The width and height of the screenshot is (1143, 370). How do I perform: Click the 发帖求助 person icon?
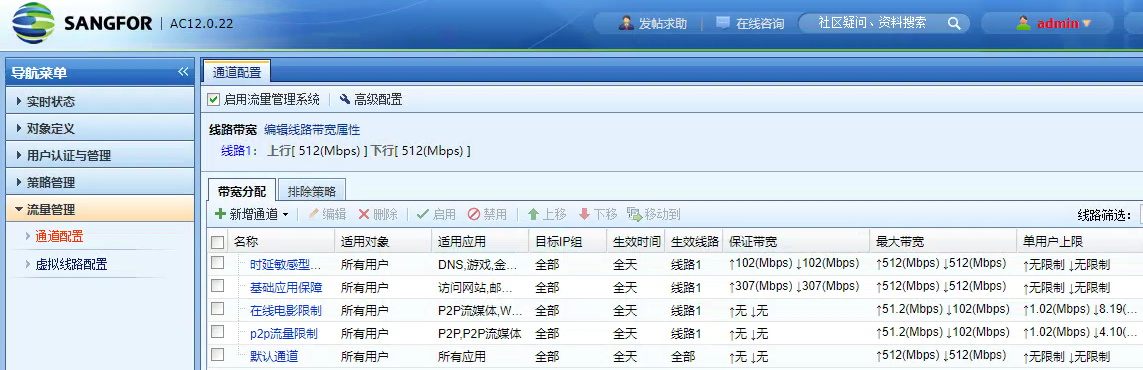pyautogui.click(x=625, y=23)
